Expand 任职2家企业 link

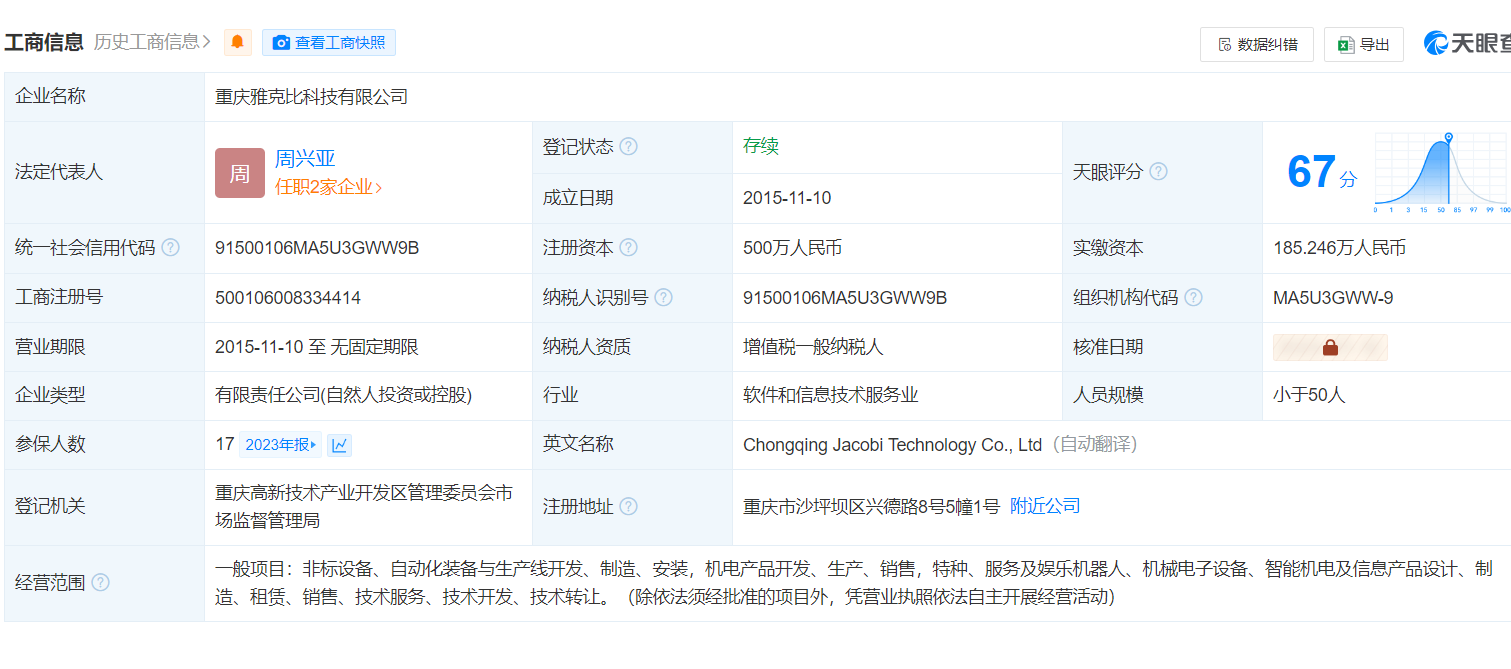tap(329, 187)
